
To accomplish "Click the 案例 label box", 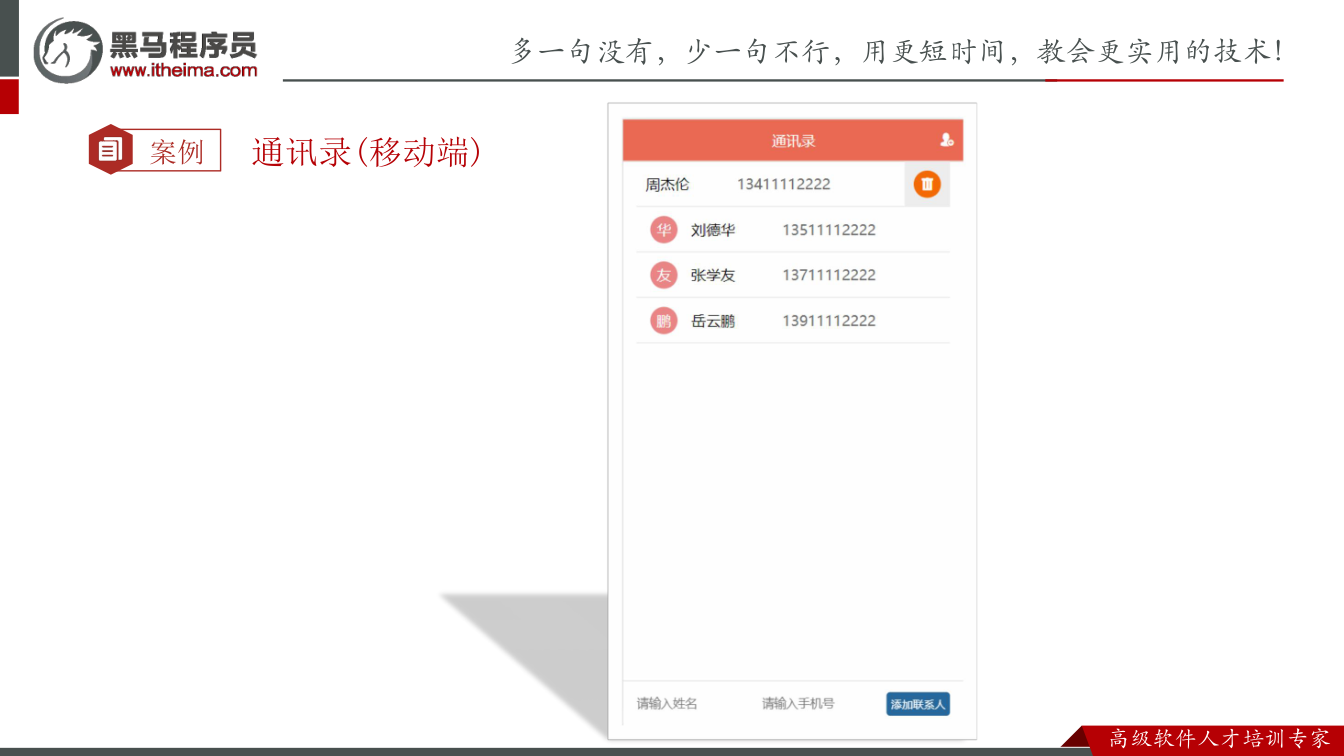I will (x=176, y=151).
